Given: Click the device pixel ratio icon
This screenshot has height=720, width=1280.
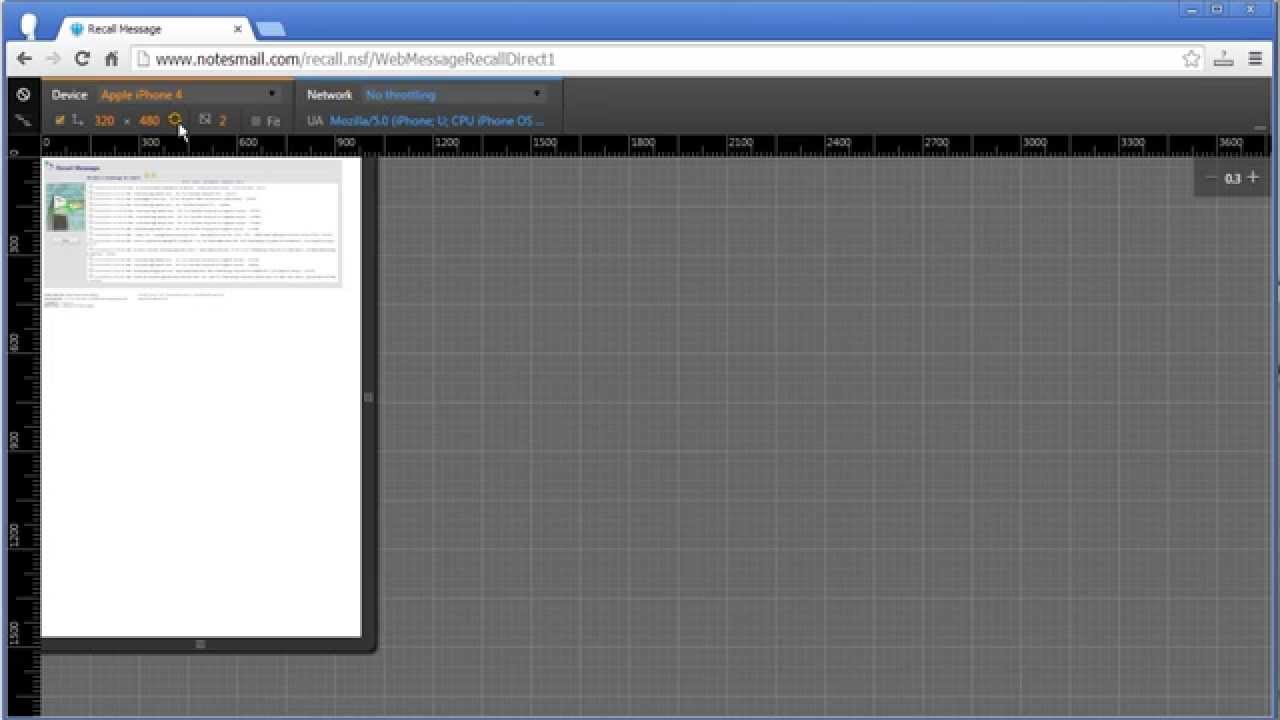Looking at the screenshot, I should (x=205, y=120).
